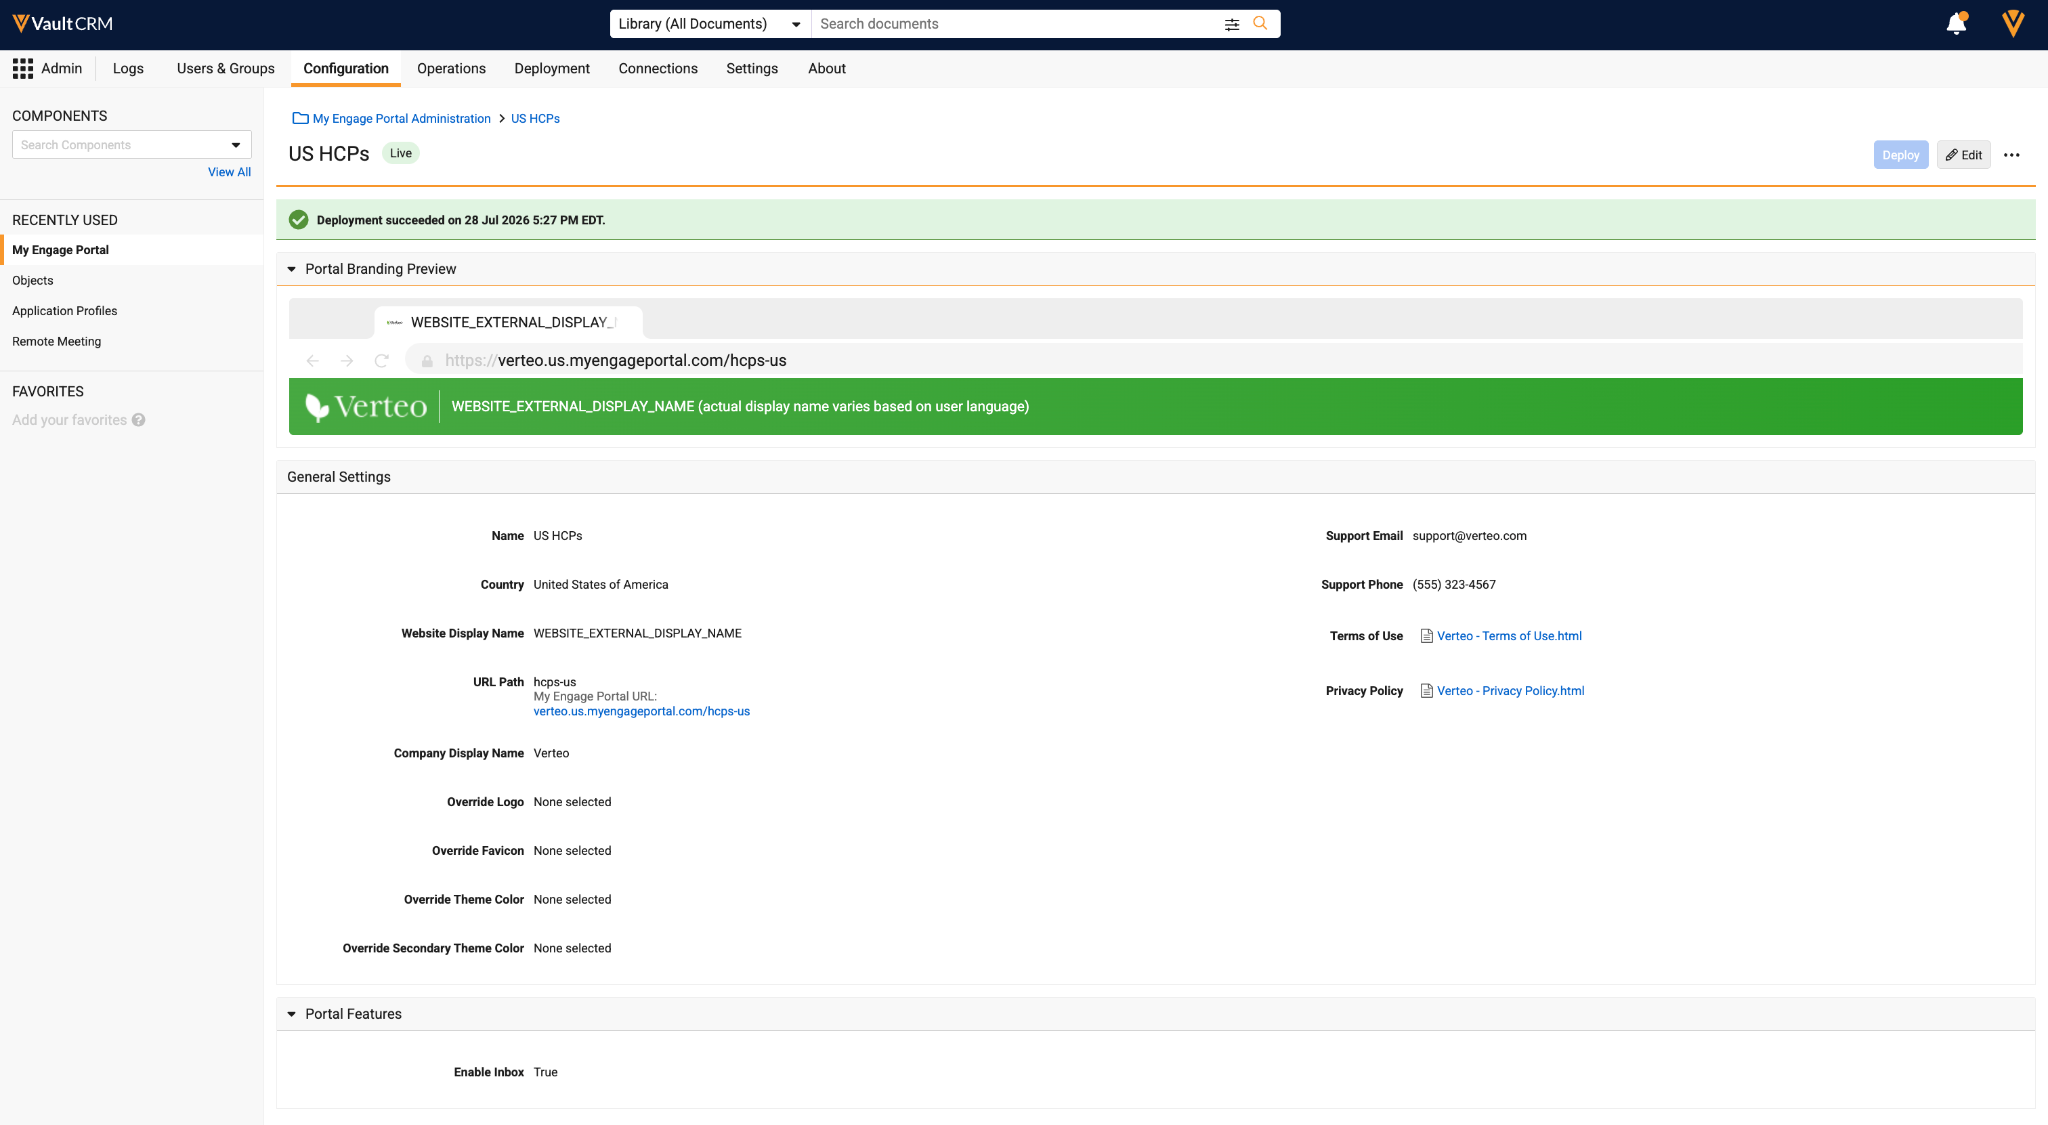
Task: Click the Enable Inbox True value
Action: 546,1072
